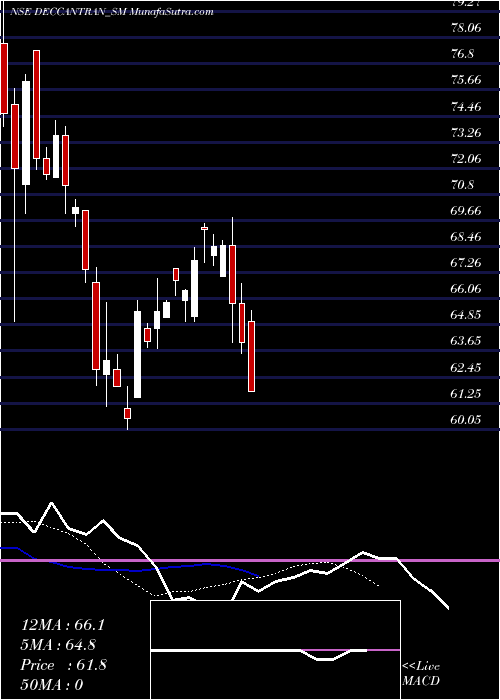
Task: Click the 62.45 price axis label
Action: click(x=466, y=368)
